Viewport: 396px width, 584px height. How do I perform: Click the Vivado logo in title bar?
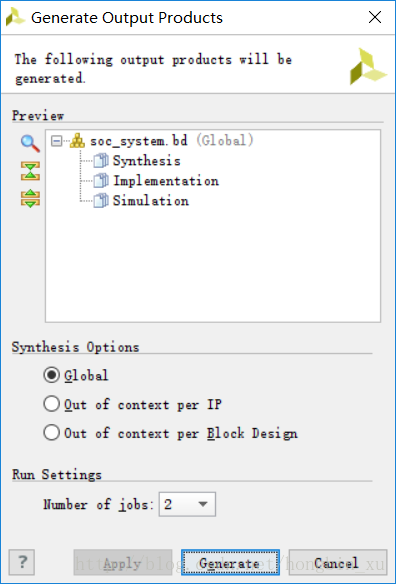pos(15,18)
